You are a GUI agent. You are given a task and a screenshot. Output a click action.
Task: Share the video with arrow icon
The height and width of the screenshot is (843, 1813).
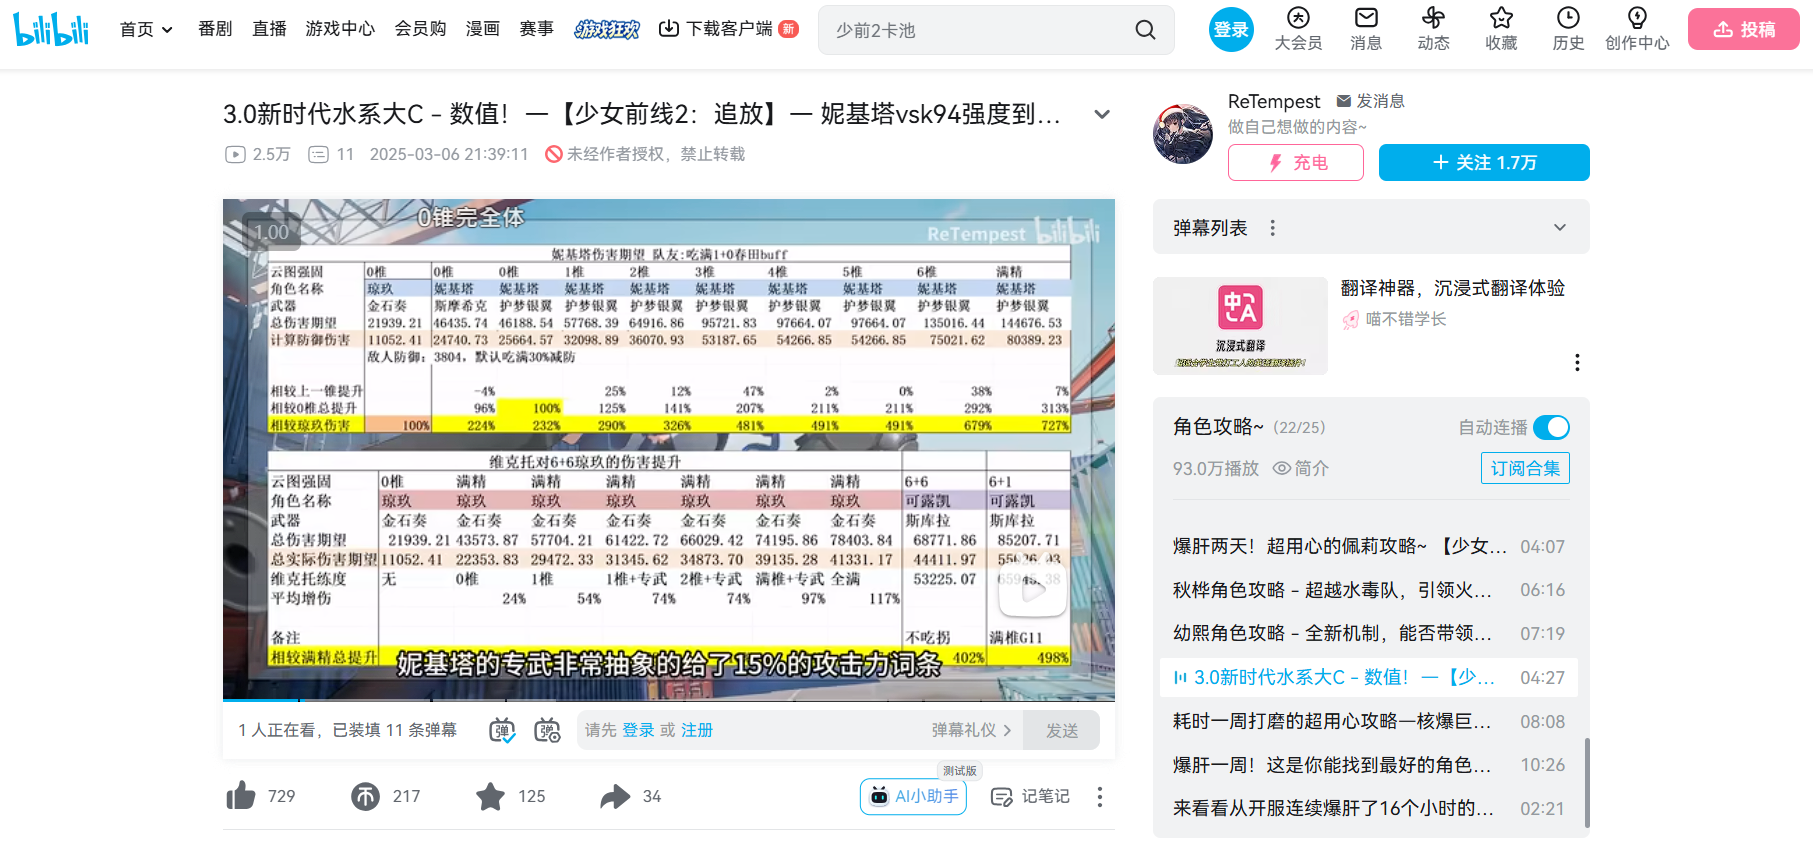615,796
